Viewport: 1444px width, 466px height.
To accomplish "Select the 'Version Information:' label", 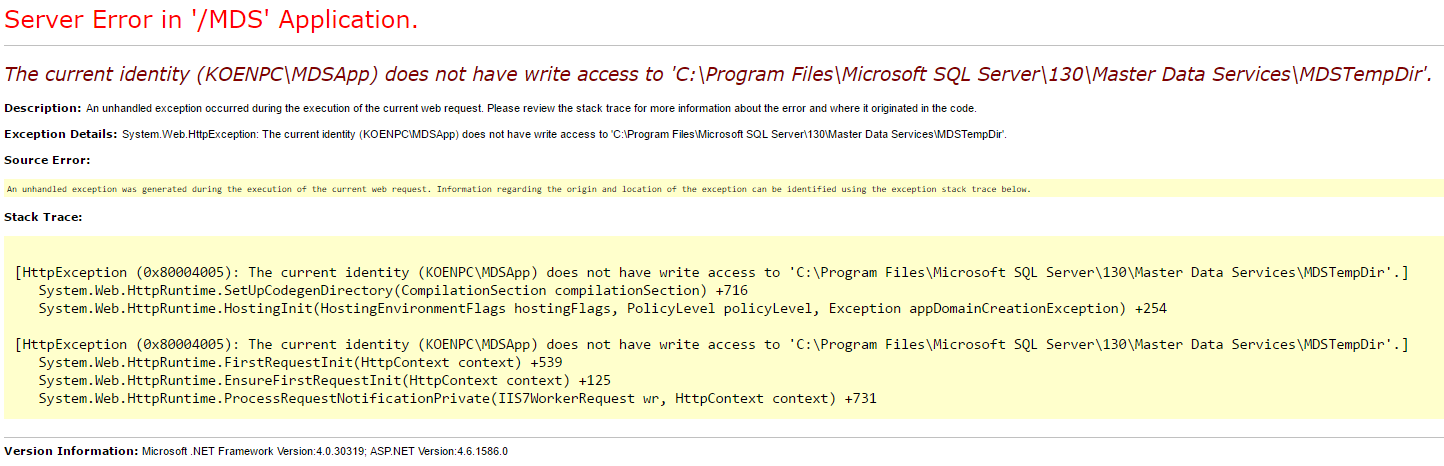I will coord(71,451).
